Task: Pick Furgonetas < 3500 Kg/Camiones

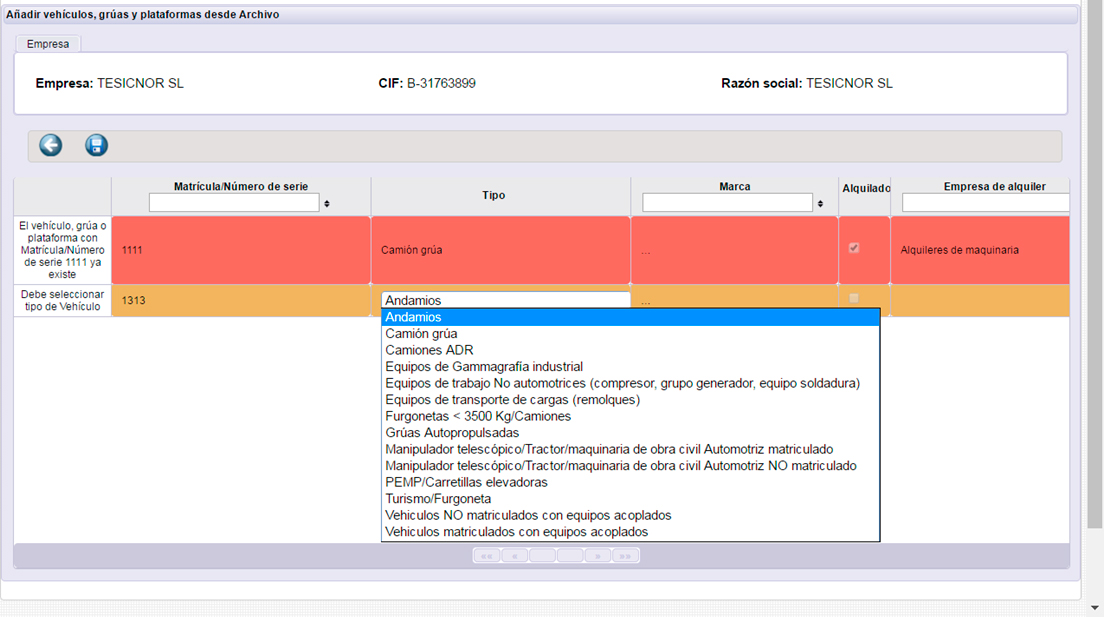Action: click(x=630, y=416)
